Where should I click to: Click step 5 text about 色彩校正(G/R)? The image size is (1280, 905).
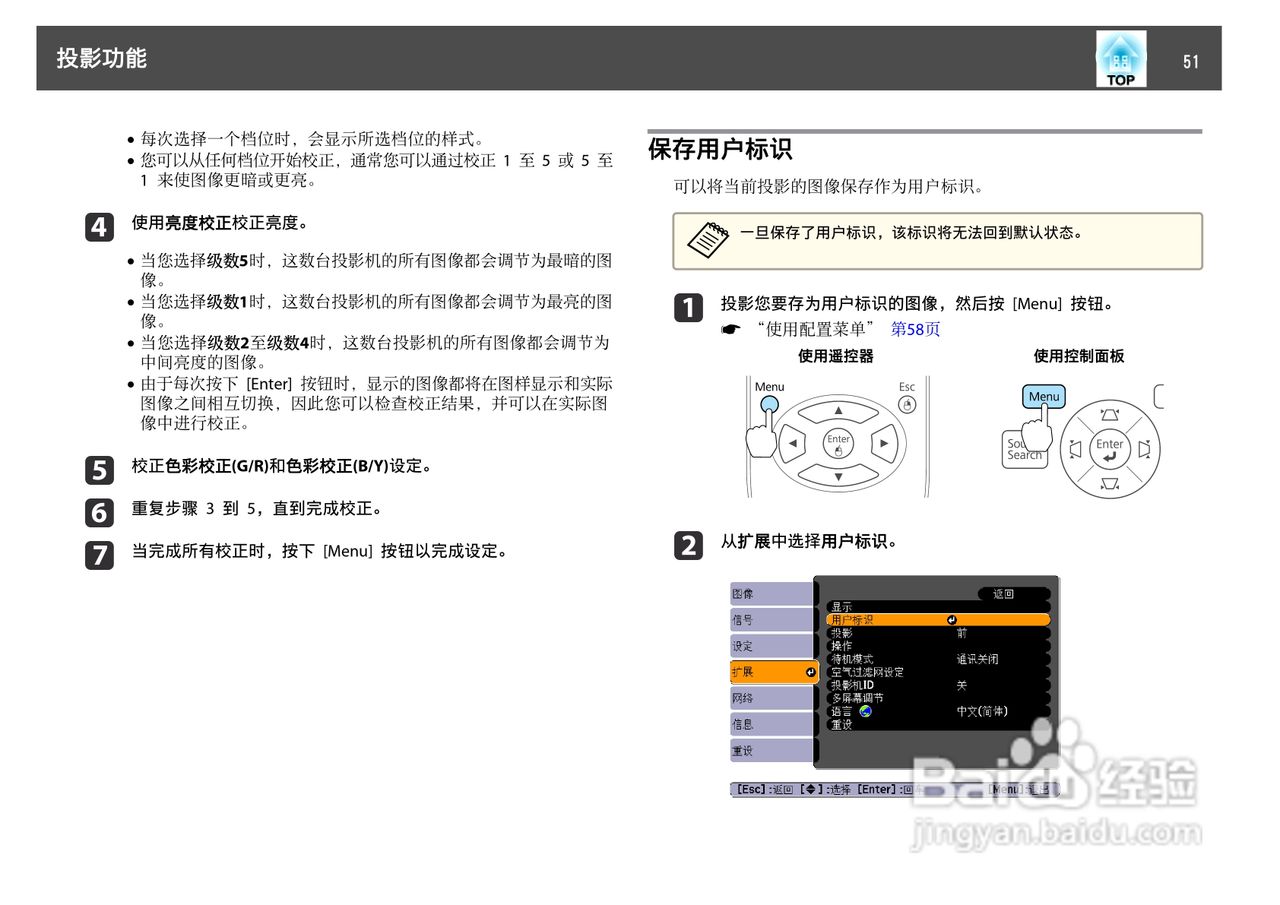pos(282,466)
